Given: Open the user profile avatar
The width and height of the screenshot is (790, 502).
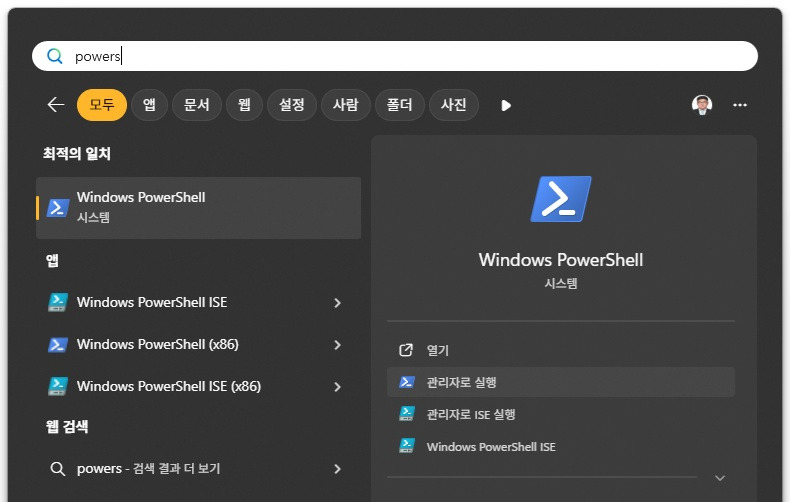Looking at the screenshot, I should pos(702,105).
